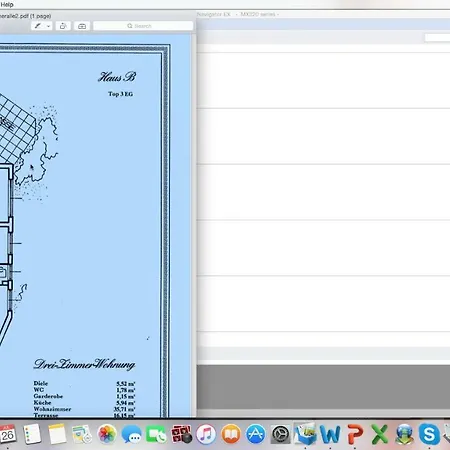Open iTunes from the Dock

206,434
